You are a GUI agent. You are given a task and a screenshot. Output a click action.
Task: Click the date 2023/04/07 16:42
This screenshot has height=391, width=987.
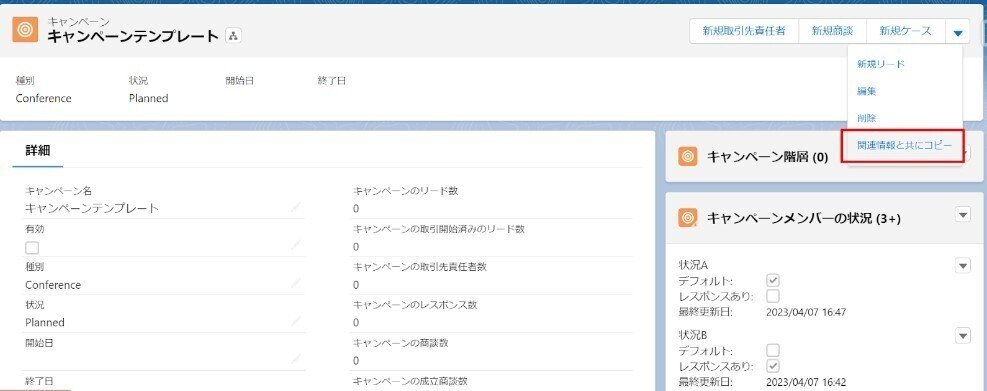(806, 382)
